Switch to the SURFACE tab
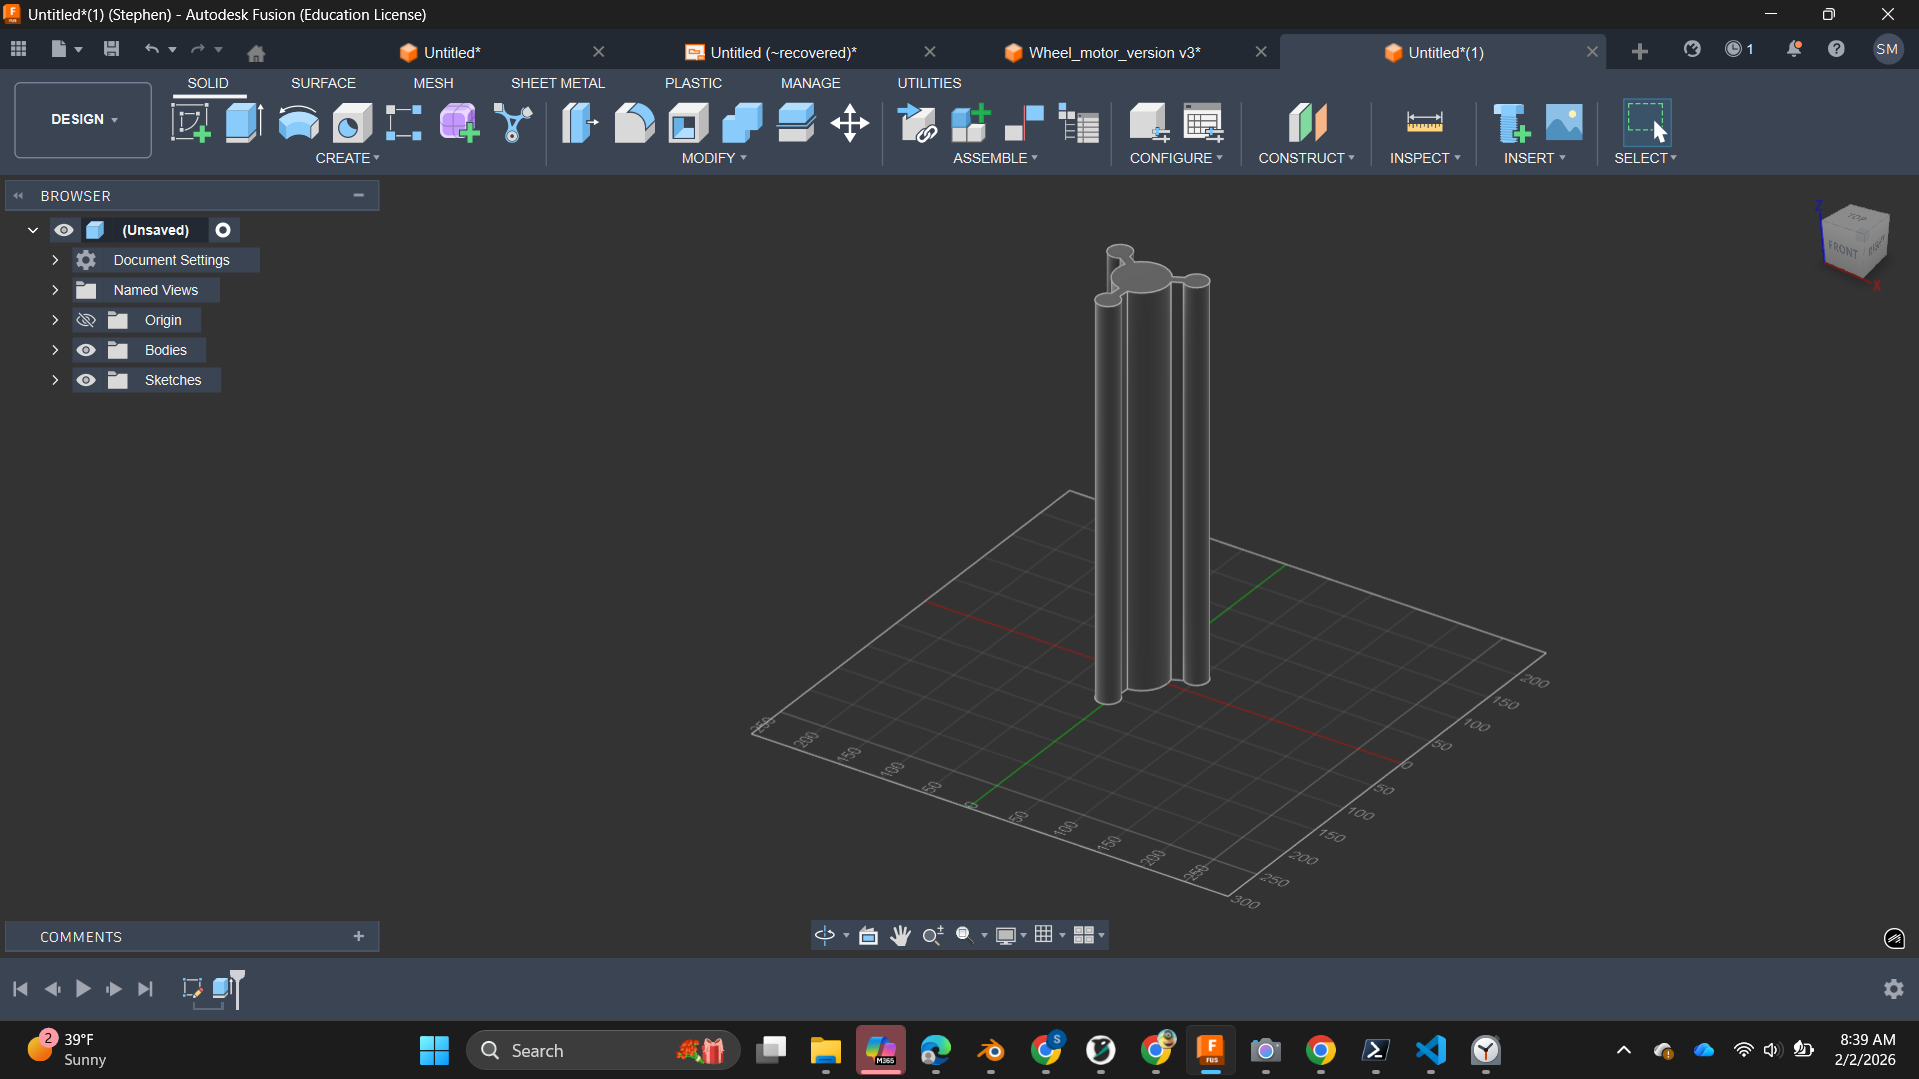The height and width of the screenshot is (1079, 1919). pyautogui.click(x=323, y=83)
